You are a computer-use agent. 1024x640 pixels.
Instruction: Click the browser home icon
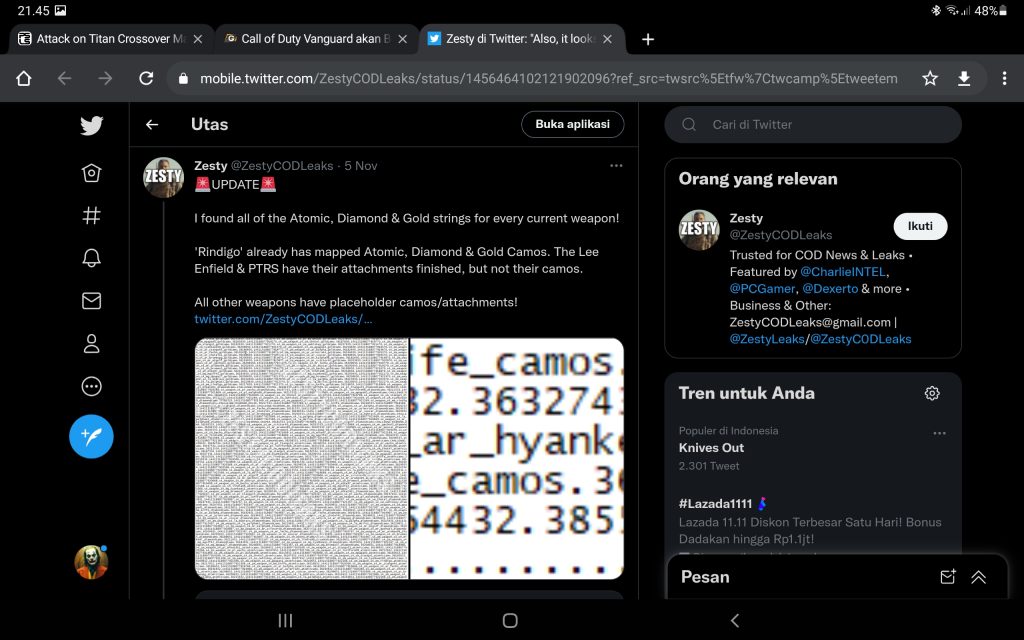[x=24, y=78]
